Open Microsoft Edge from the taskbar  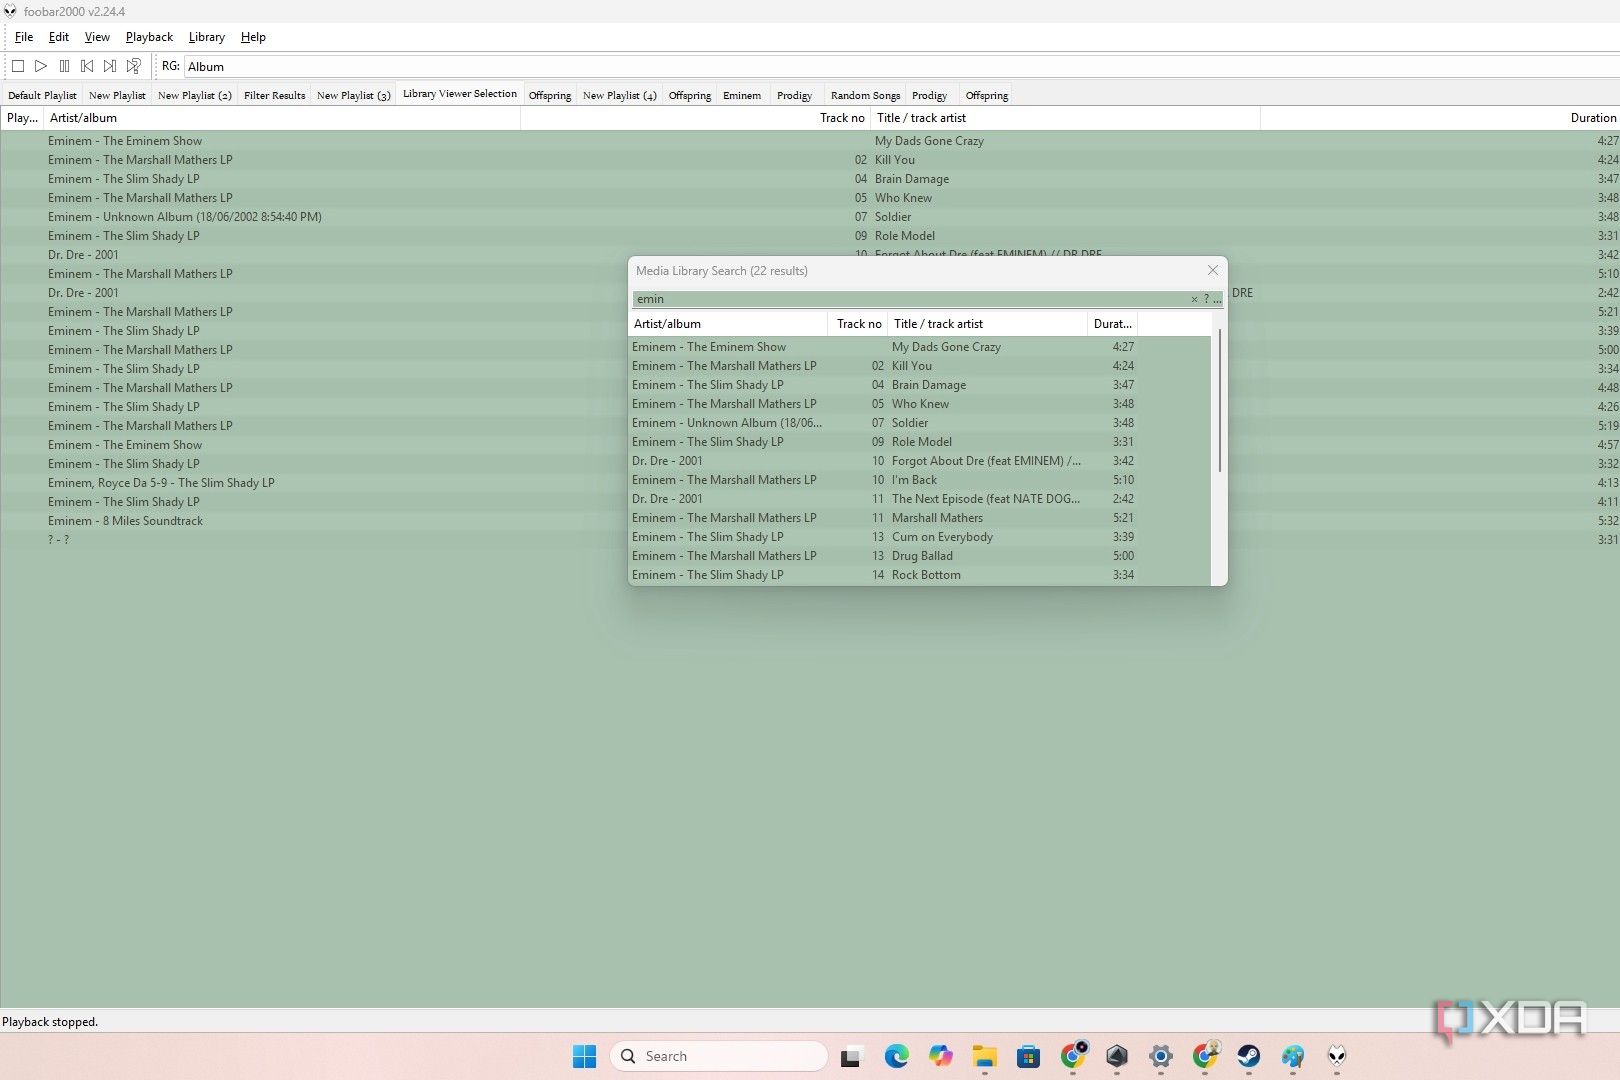click(896, 1056)
